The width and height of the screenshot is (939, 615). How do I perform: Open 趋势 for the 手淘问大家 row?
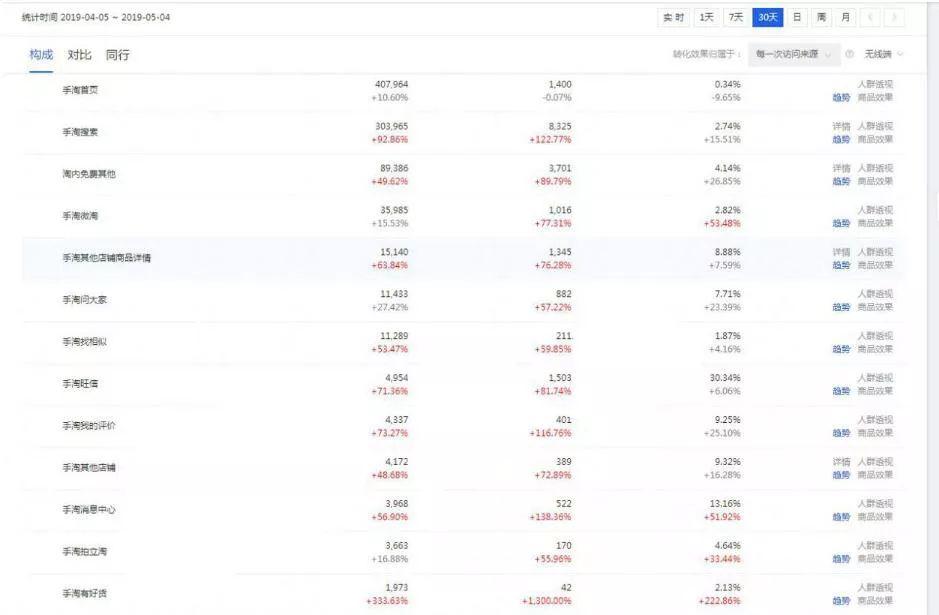pos(841,307)
